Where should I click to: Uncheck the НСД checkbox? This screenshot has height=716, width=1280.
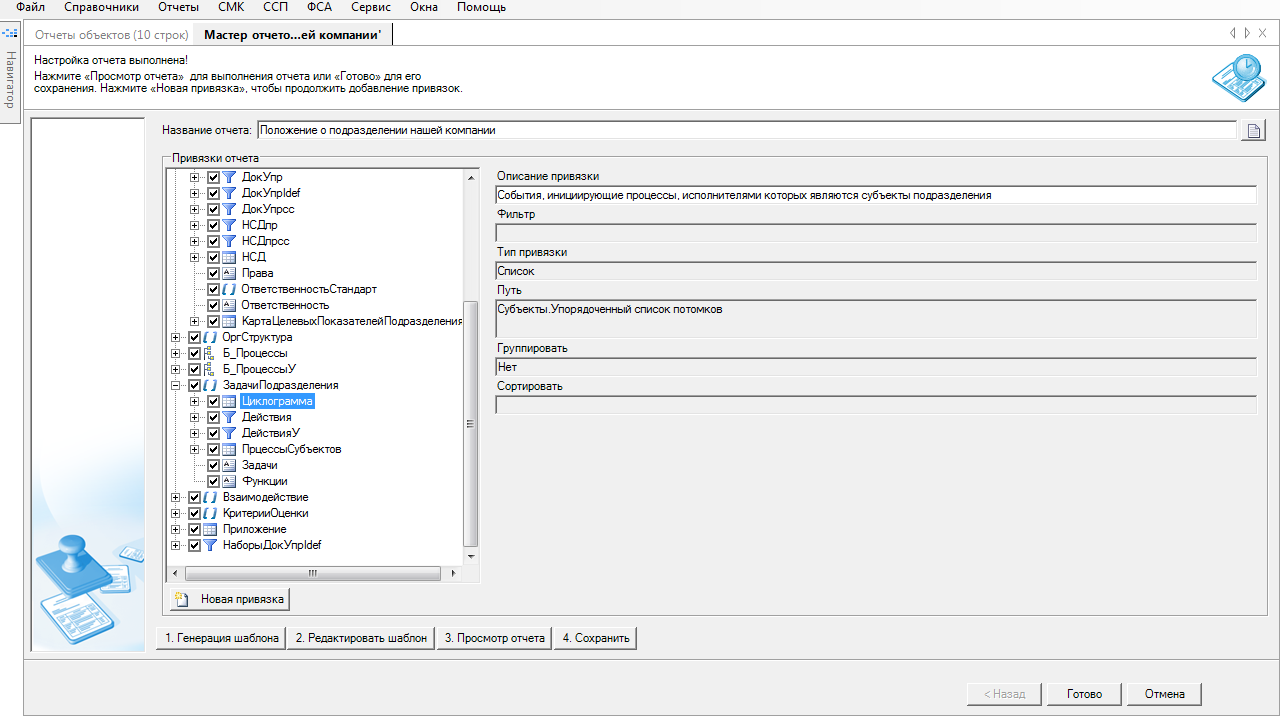[x=213, y=257]
